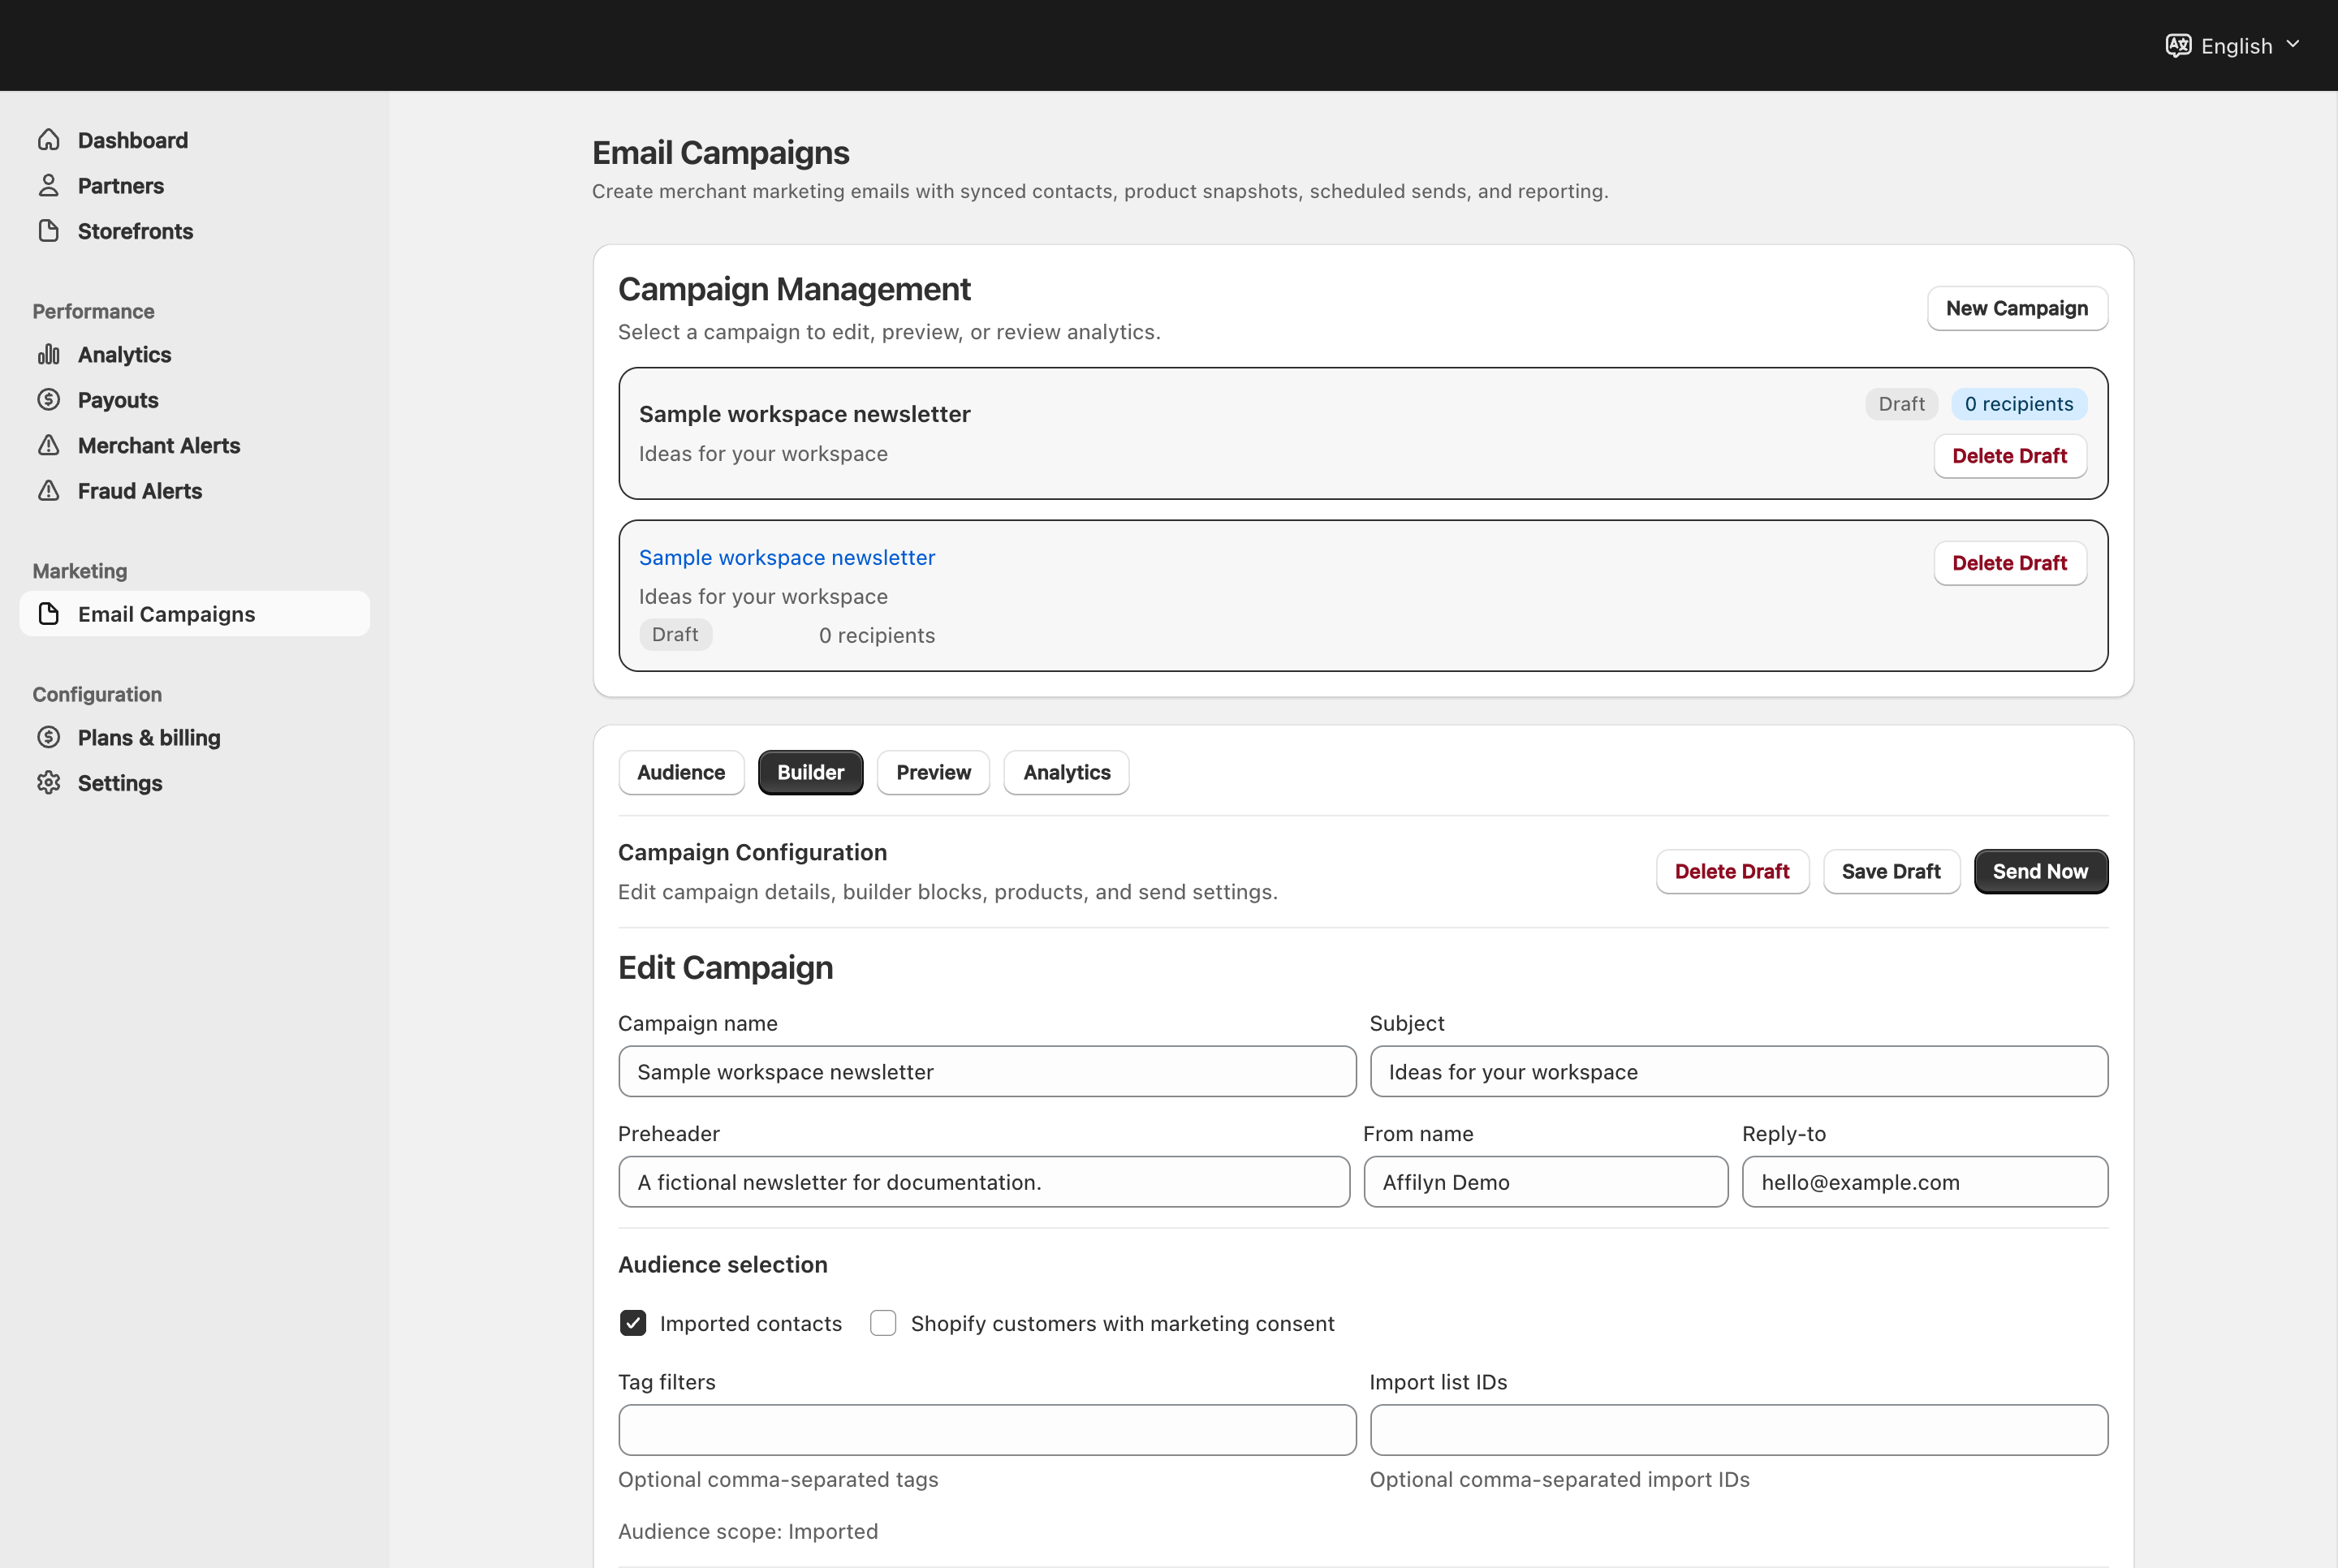Click Delete Draft in Campaign Configuration
This screenshot has width=2338, height=1568.
click(1732, 871)
